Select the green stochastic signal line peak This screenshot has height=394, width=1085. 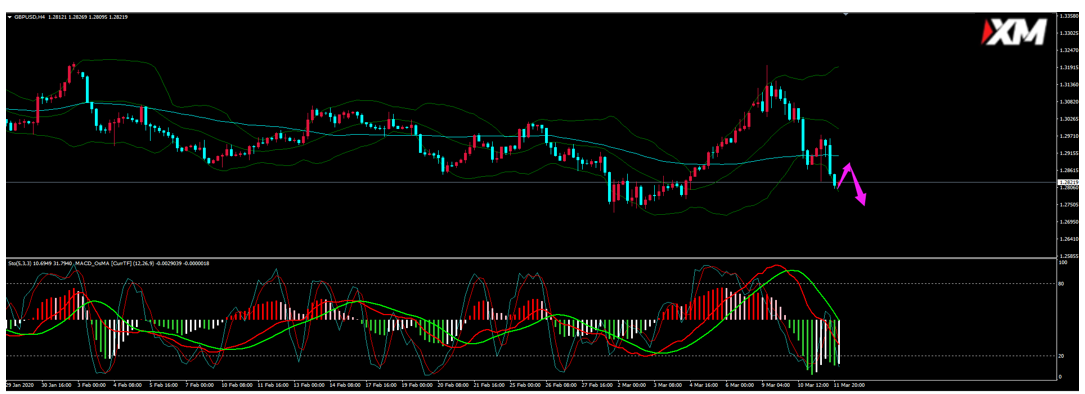pyautogui.click(x=796, y=271)
